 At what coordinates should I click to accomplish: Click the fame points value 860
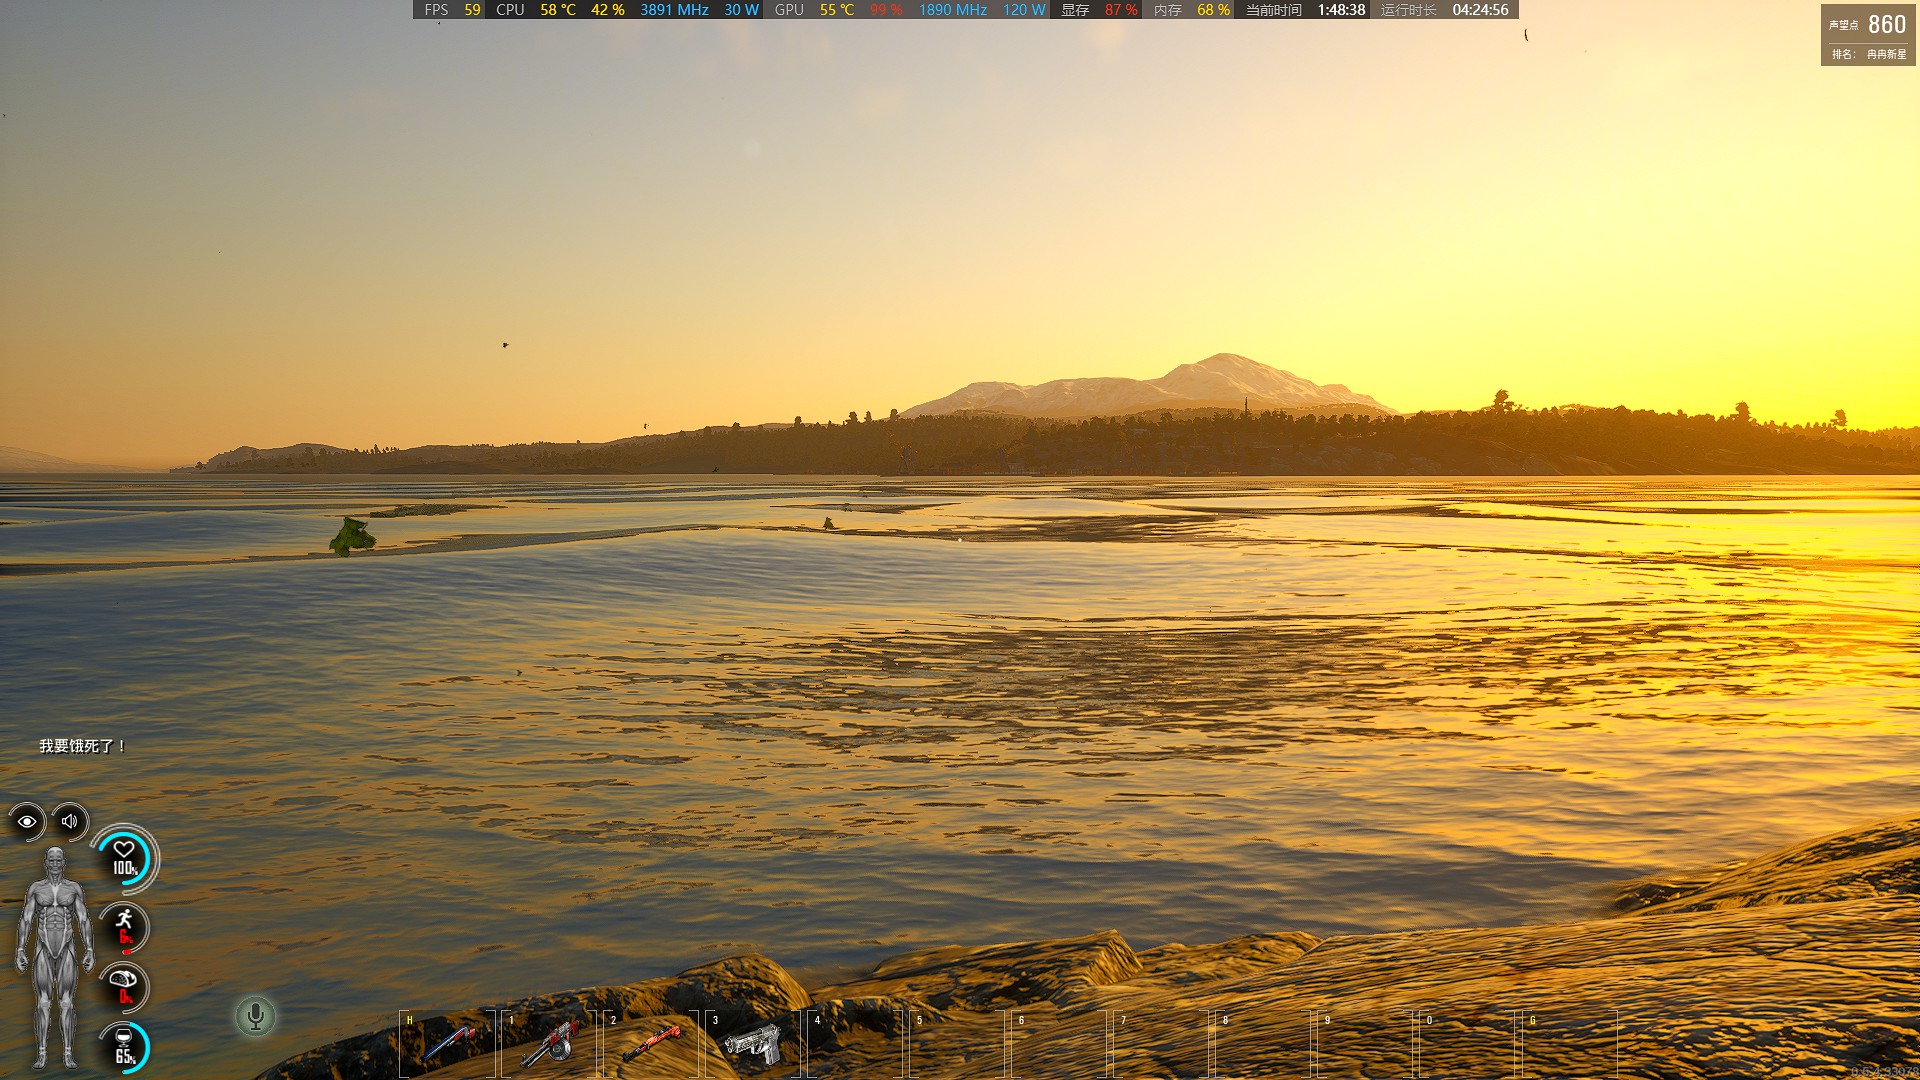point(1887,24)
